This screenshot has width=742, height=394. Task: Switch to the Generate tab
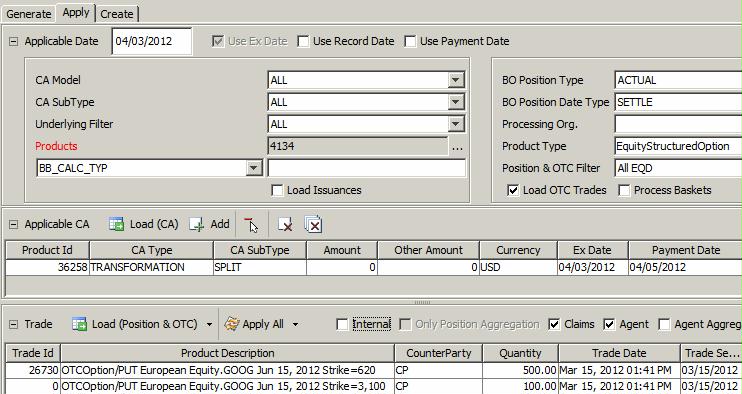pos(29,14)
